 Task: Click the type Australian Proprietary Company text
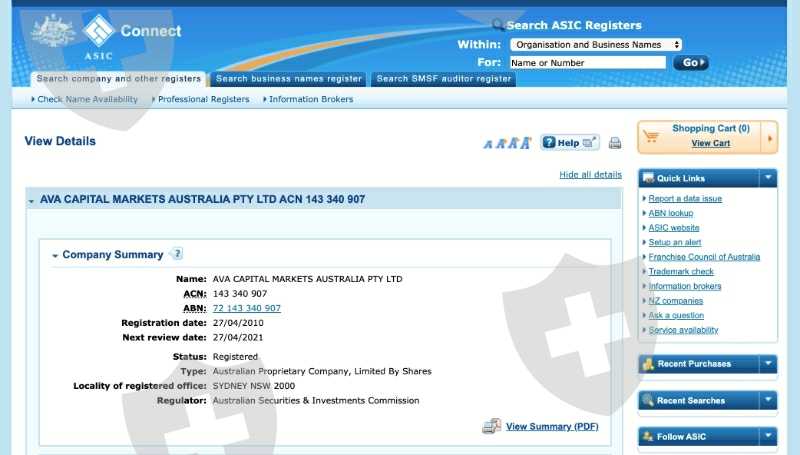322,371
